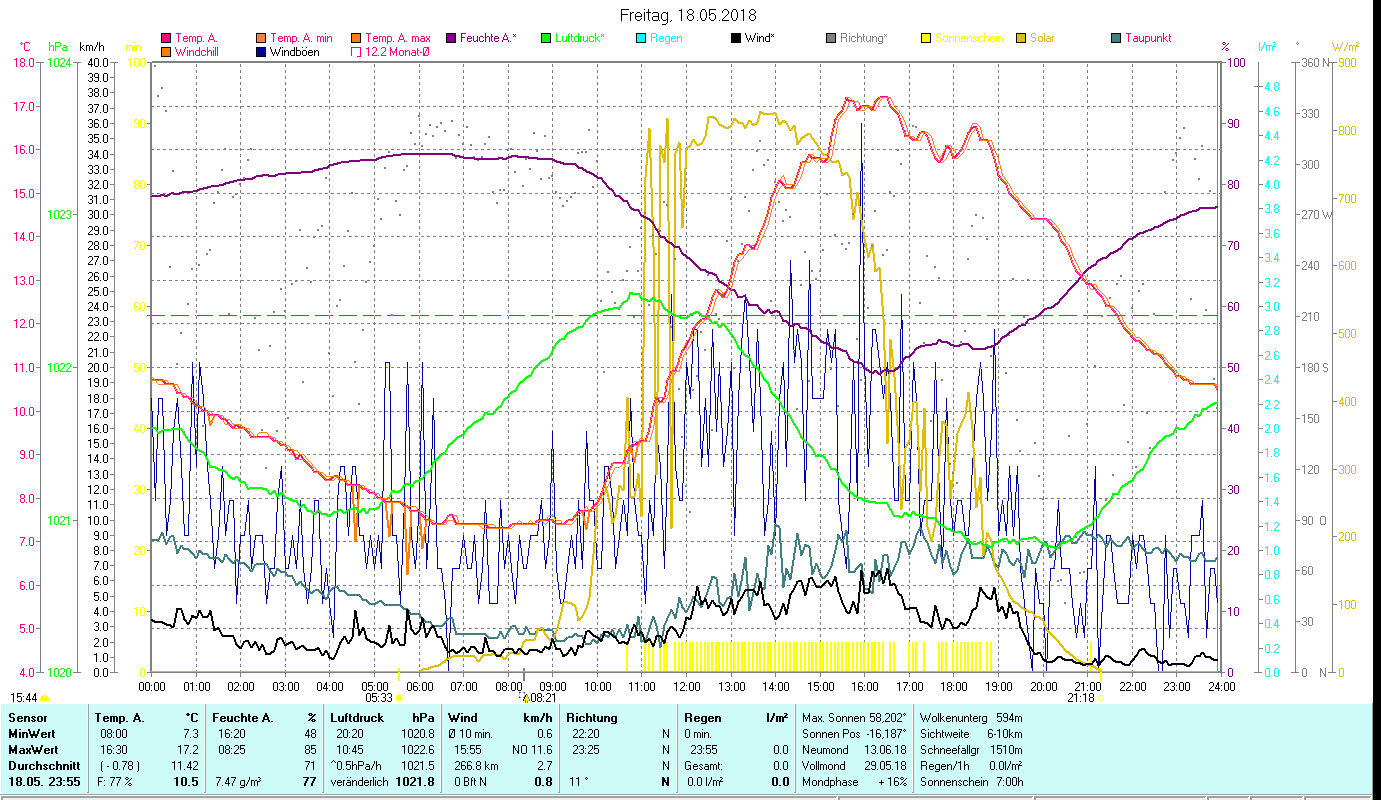Click the chart title Freitag, 18.05.2018
1381x800 pixels.
688,15
